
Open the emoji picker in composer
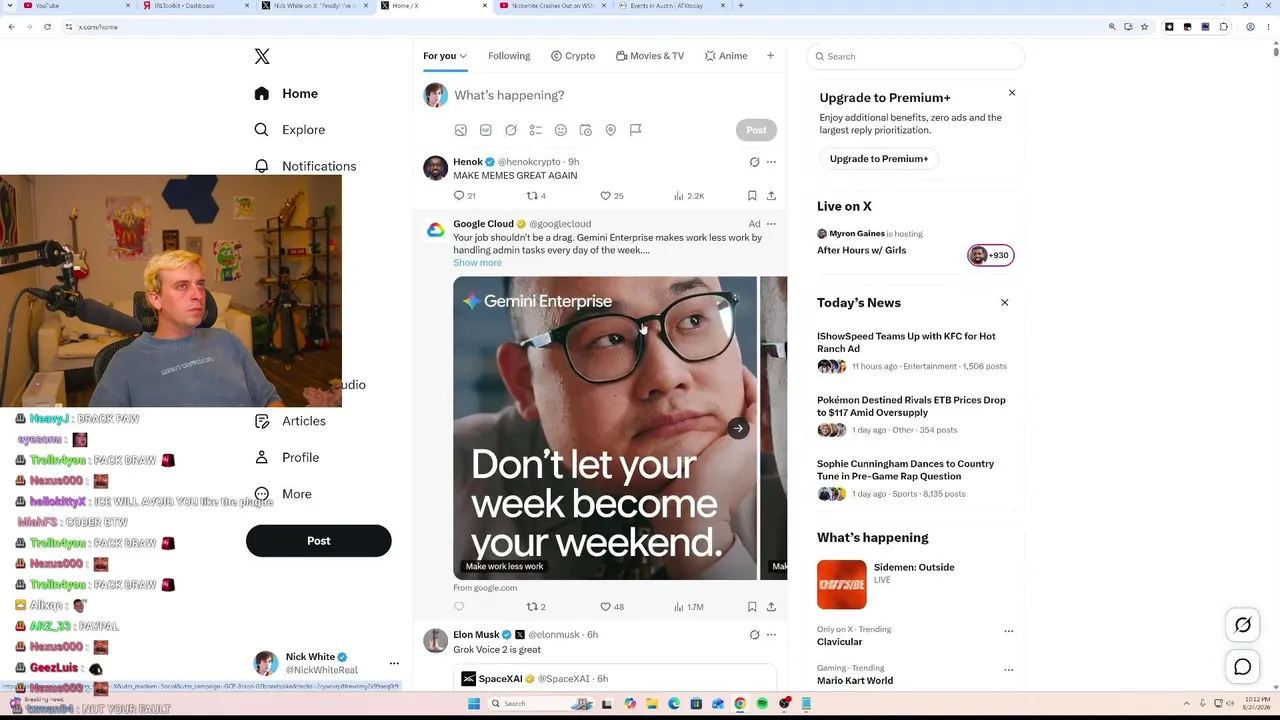[560, 130]
